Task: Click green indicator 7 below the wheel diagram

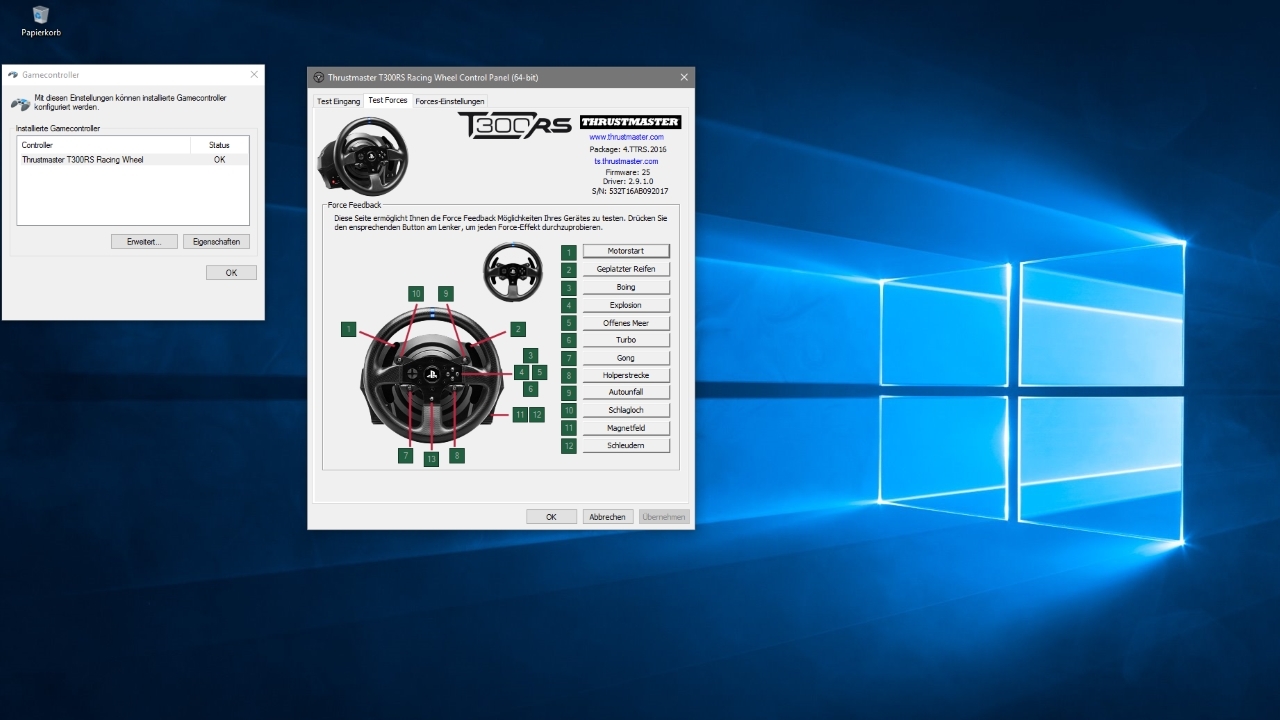Action: click(405, 455)
